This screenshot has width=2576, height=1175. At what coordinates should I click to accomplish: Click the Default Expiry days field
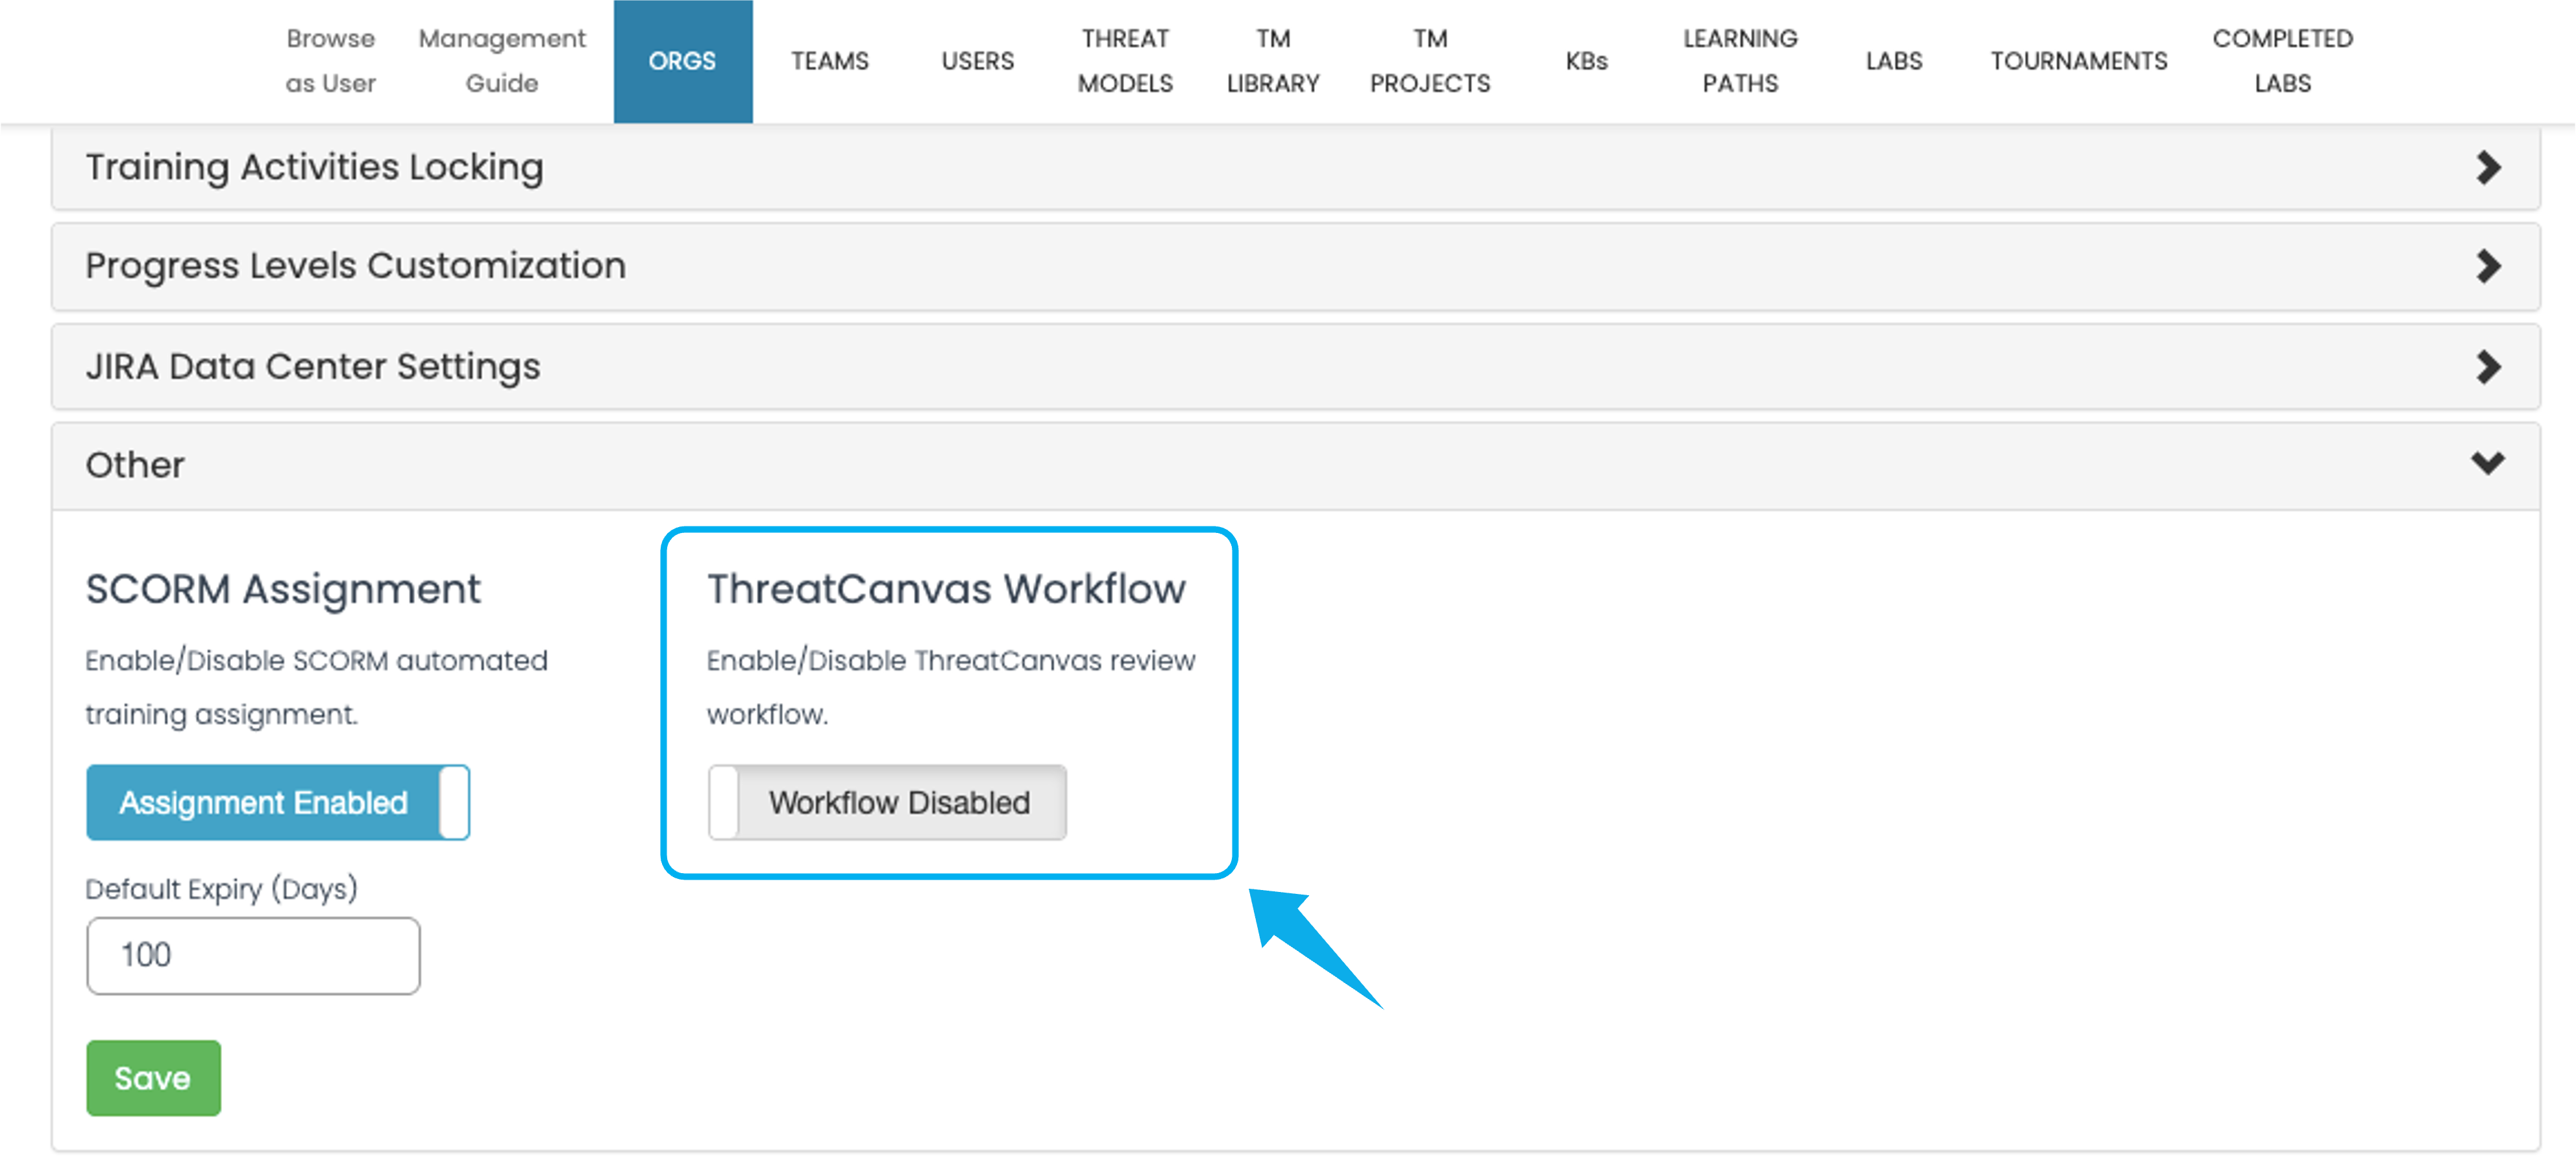[x=253, y=955]
